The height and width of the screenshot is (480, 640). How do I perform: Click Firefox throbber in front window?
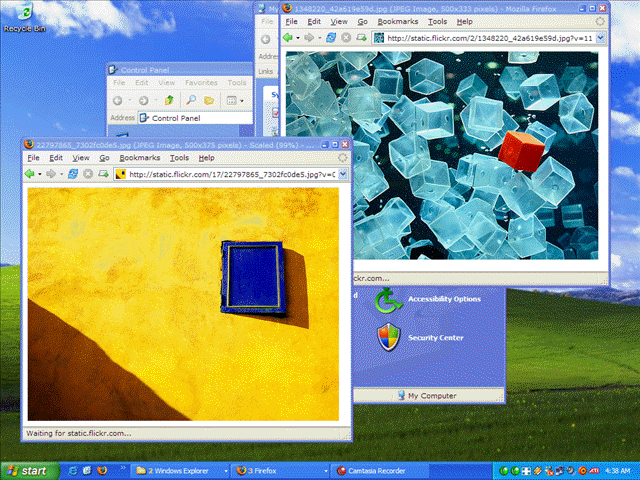click(342, 158)
